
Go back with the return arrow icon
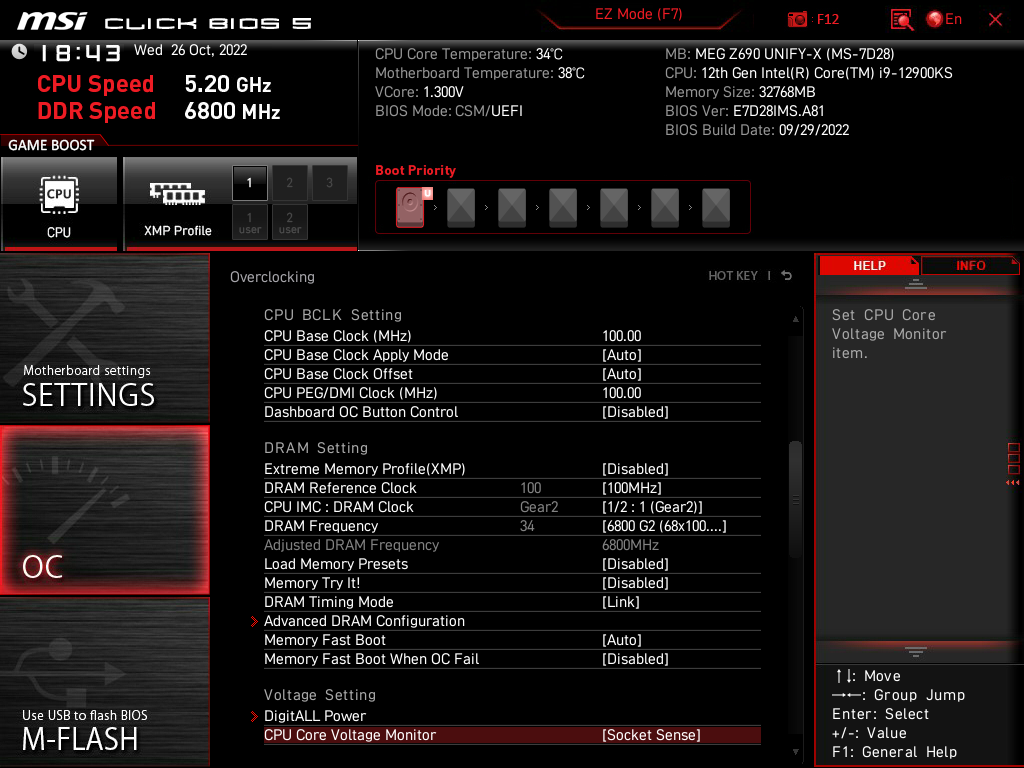(786, 276)
